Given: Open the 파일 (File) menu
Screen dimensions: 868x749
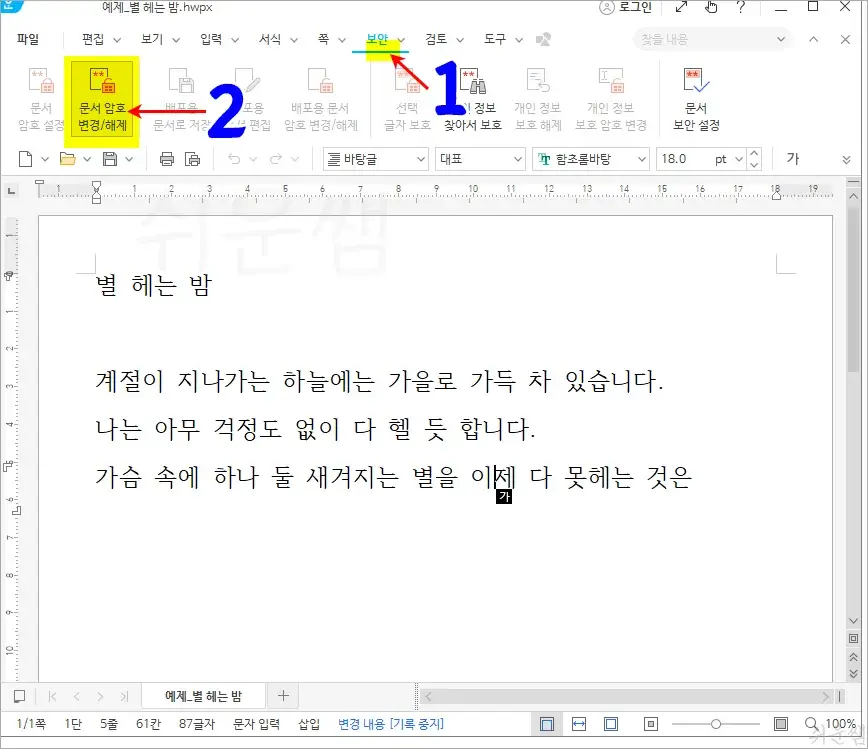Looking at the screenshot, I should point(28,38).
